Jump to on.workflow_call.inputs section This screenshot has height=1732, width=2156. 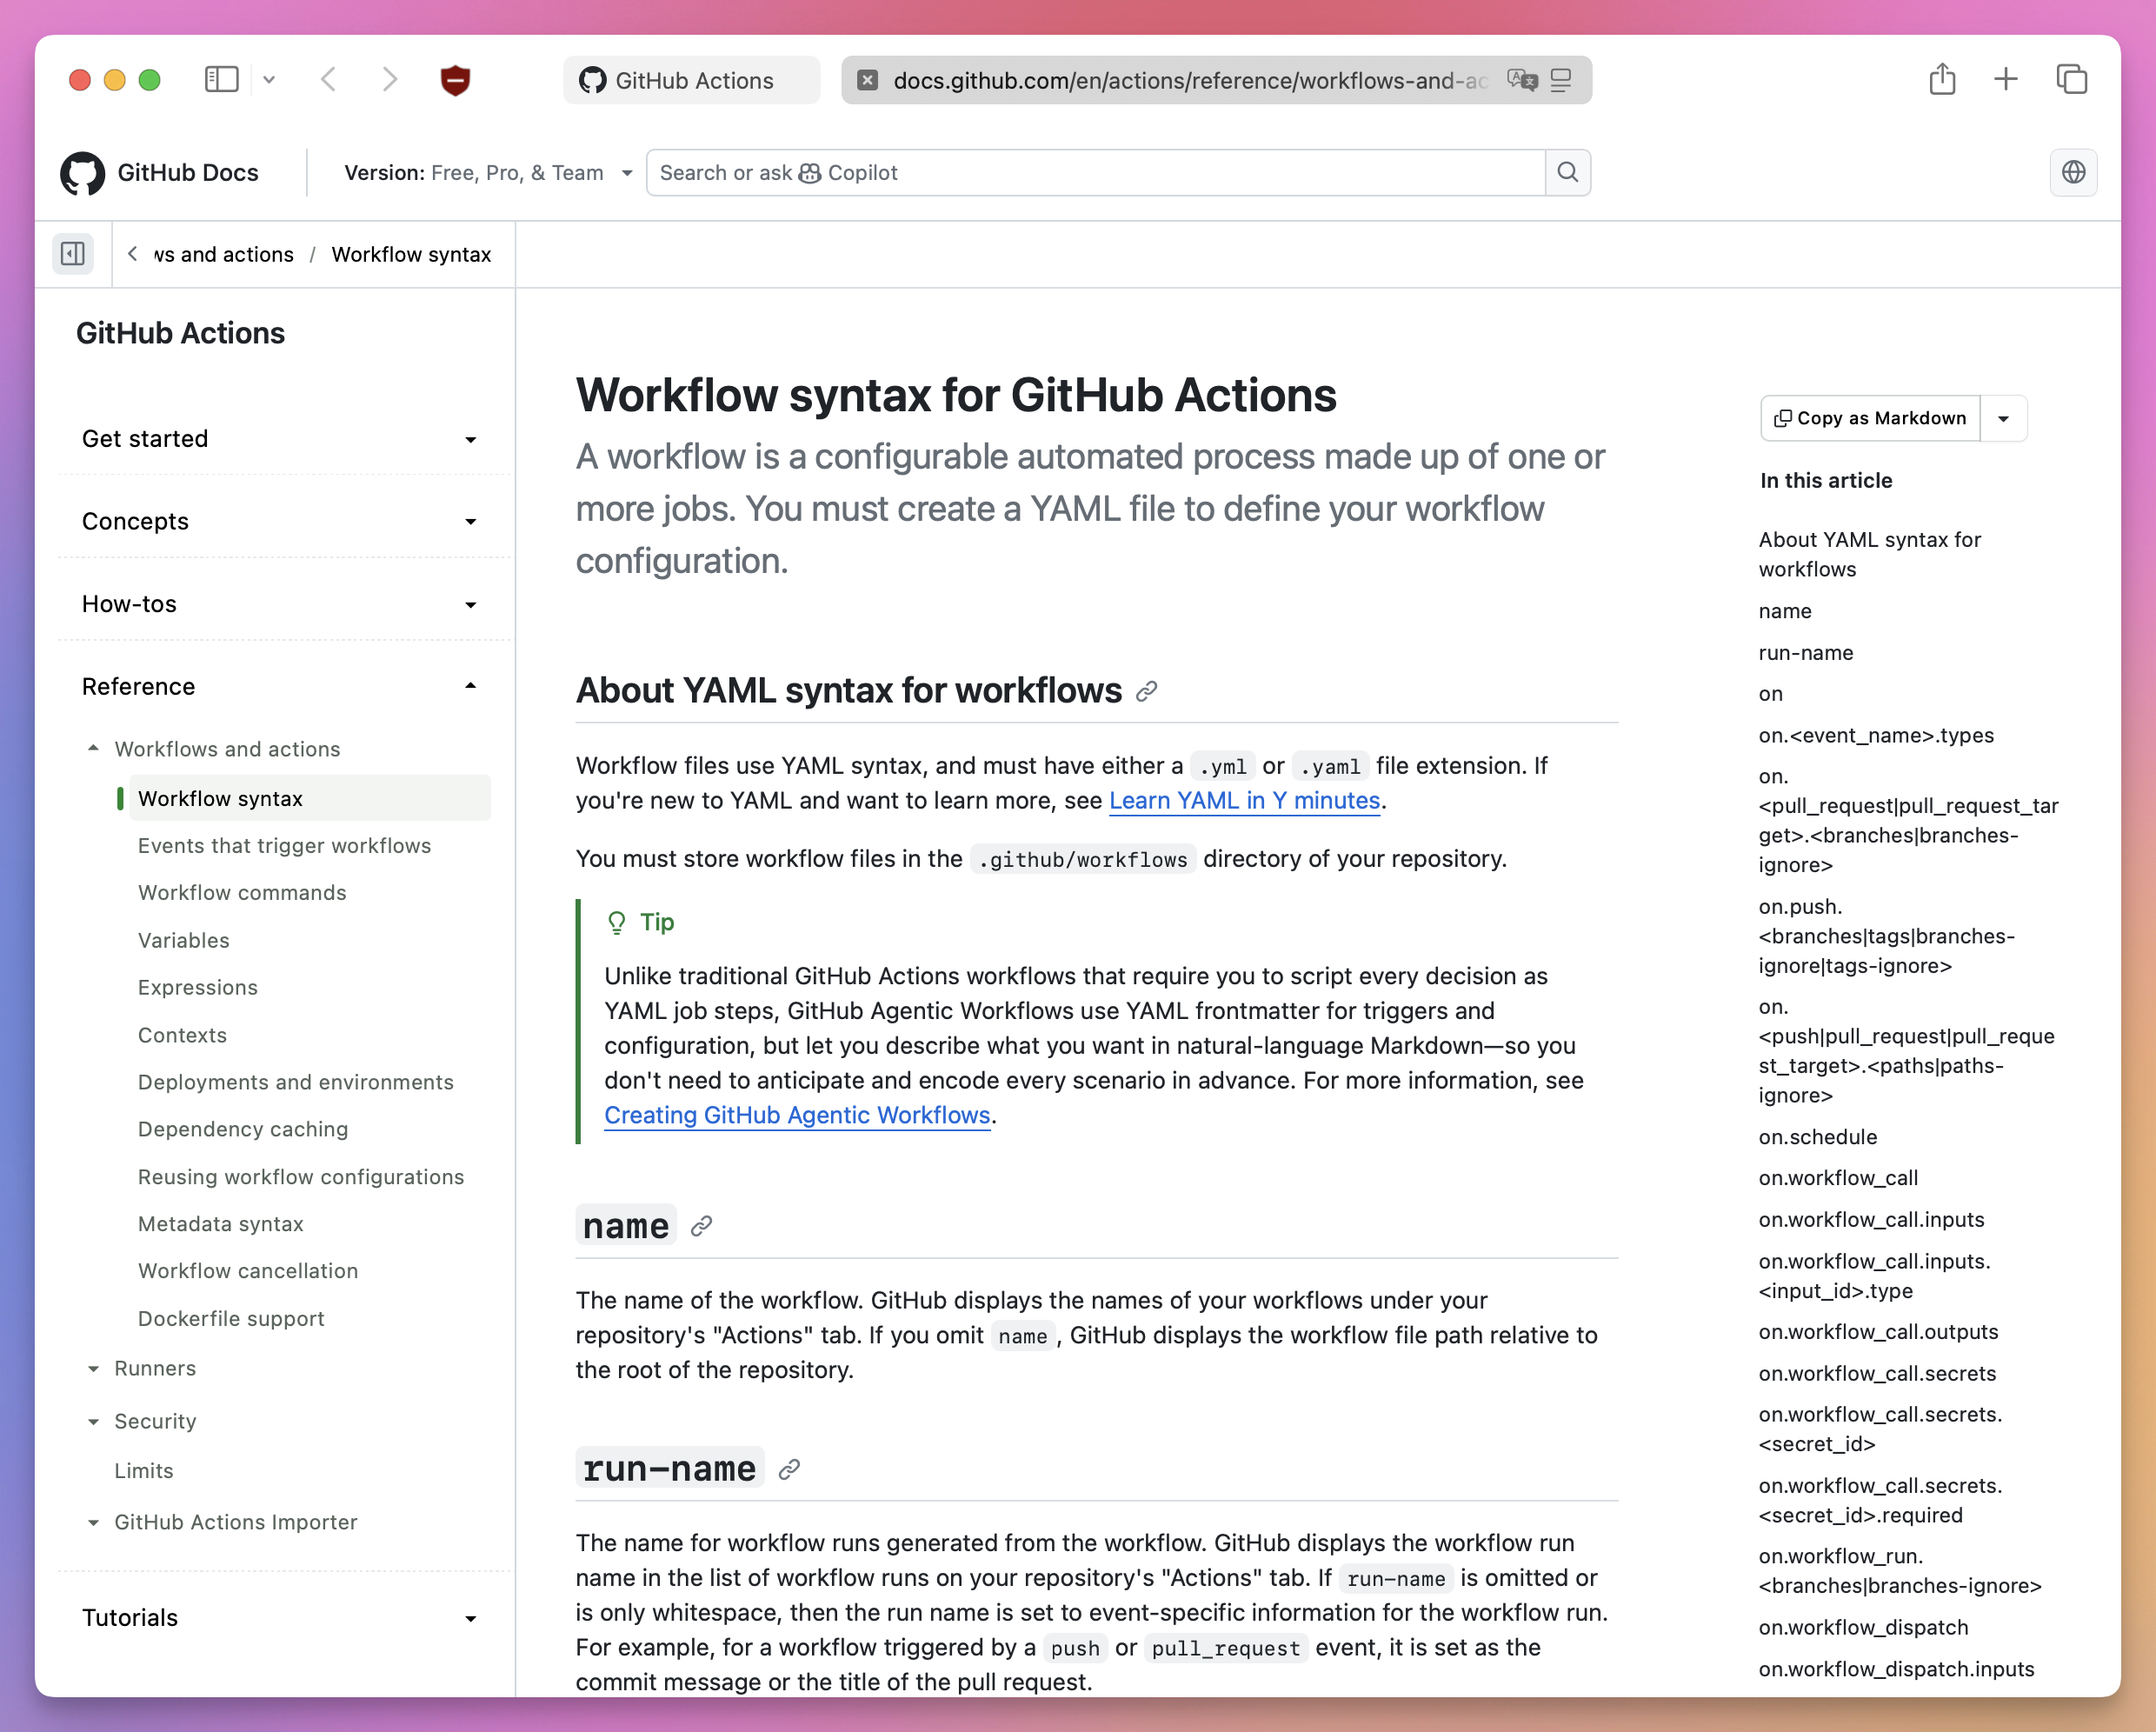click(1871, 1220)
